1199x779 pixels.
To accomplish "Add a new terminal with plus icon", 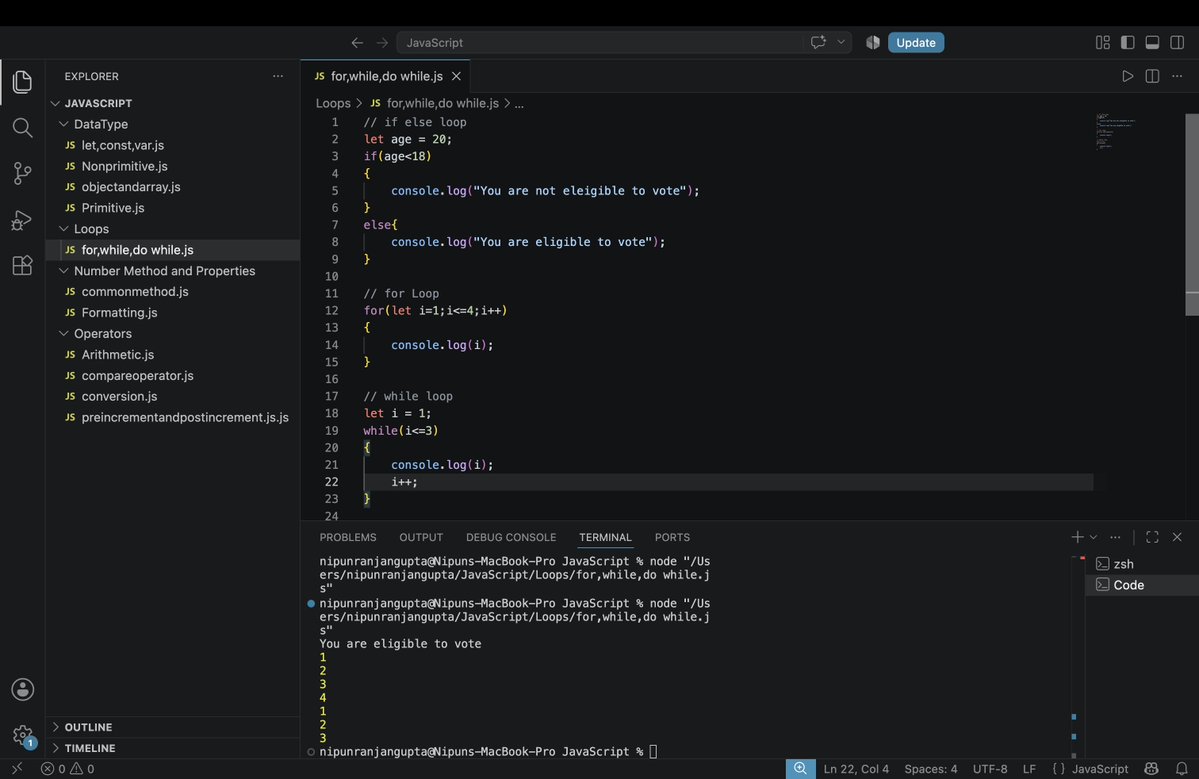I will pyautogui.click(x=1077, y=537).
